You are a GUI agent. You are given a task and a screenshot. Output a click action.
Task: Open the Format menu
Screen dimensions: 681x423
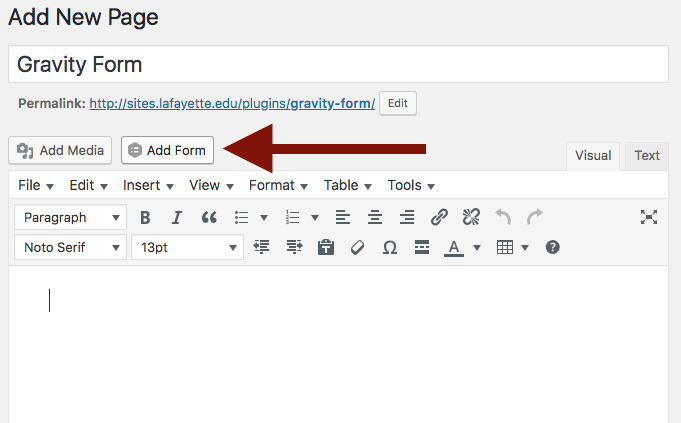278,185
